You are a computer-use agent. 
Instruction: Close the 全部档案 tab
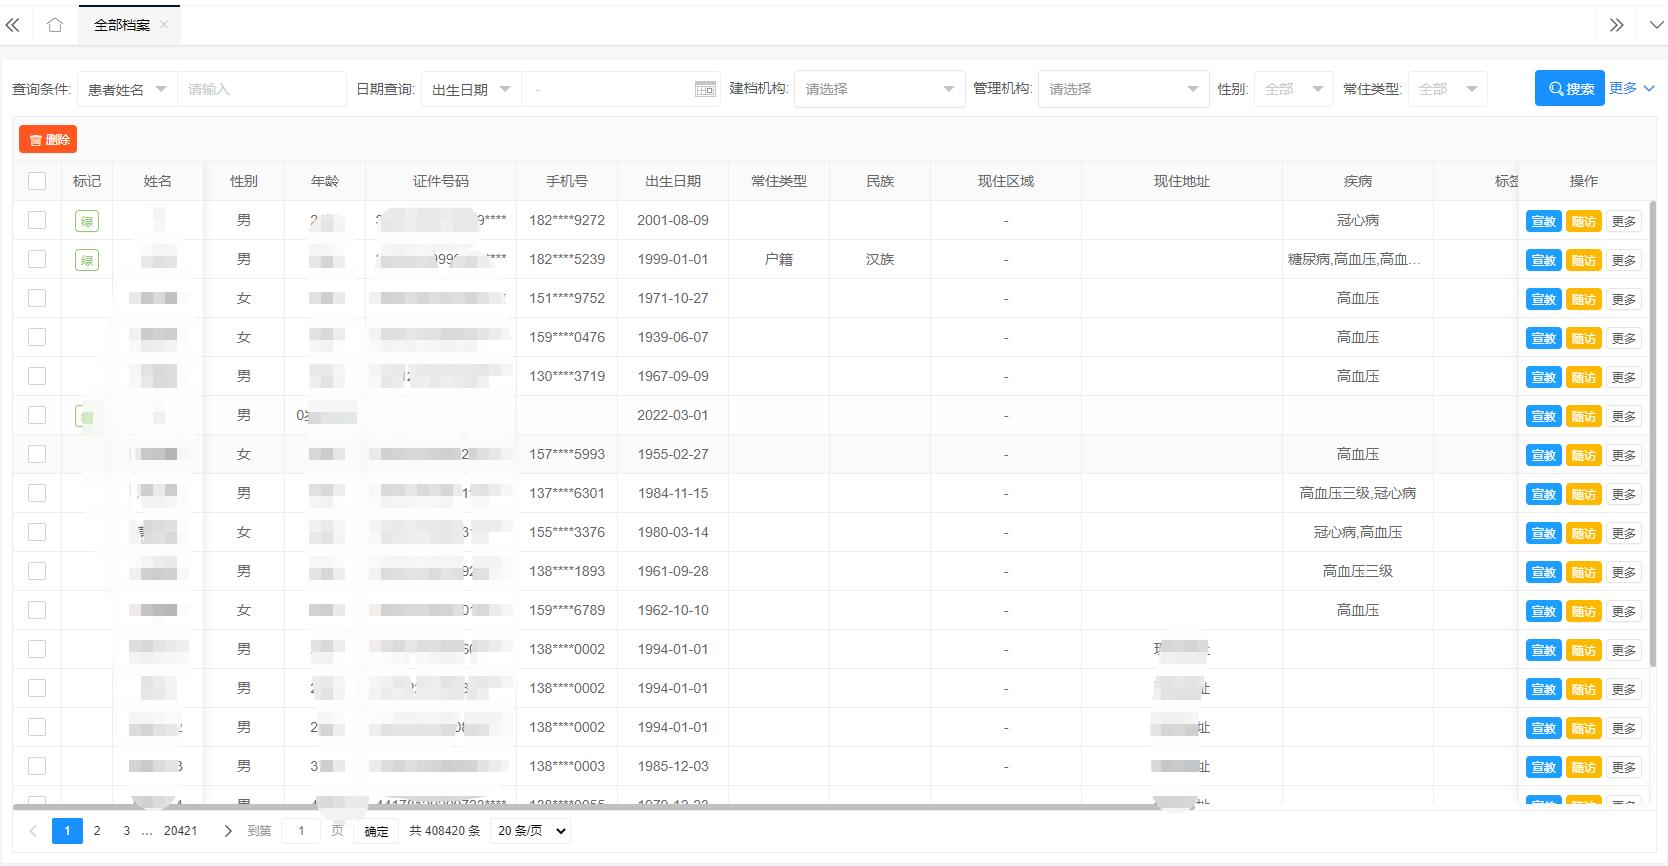(x=164, y=25)
